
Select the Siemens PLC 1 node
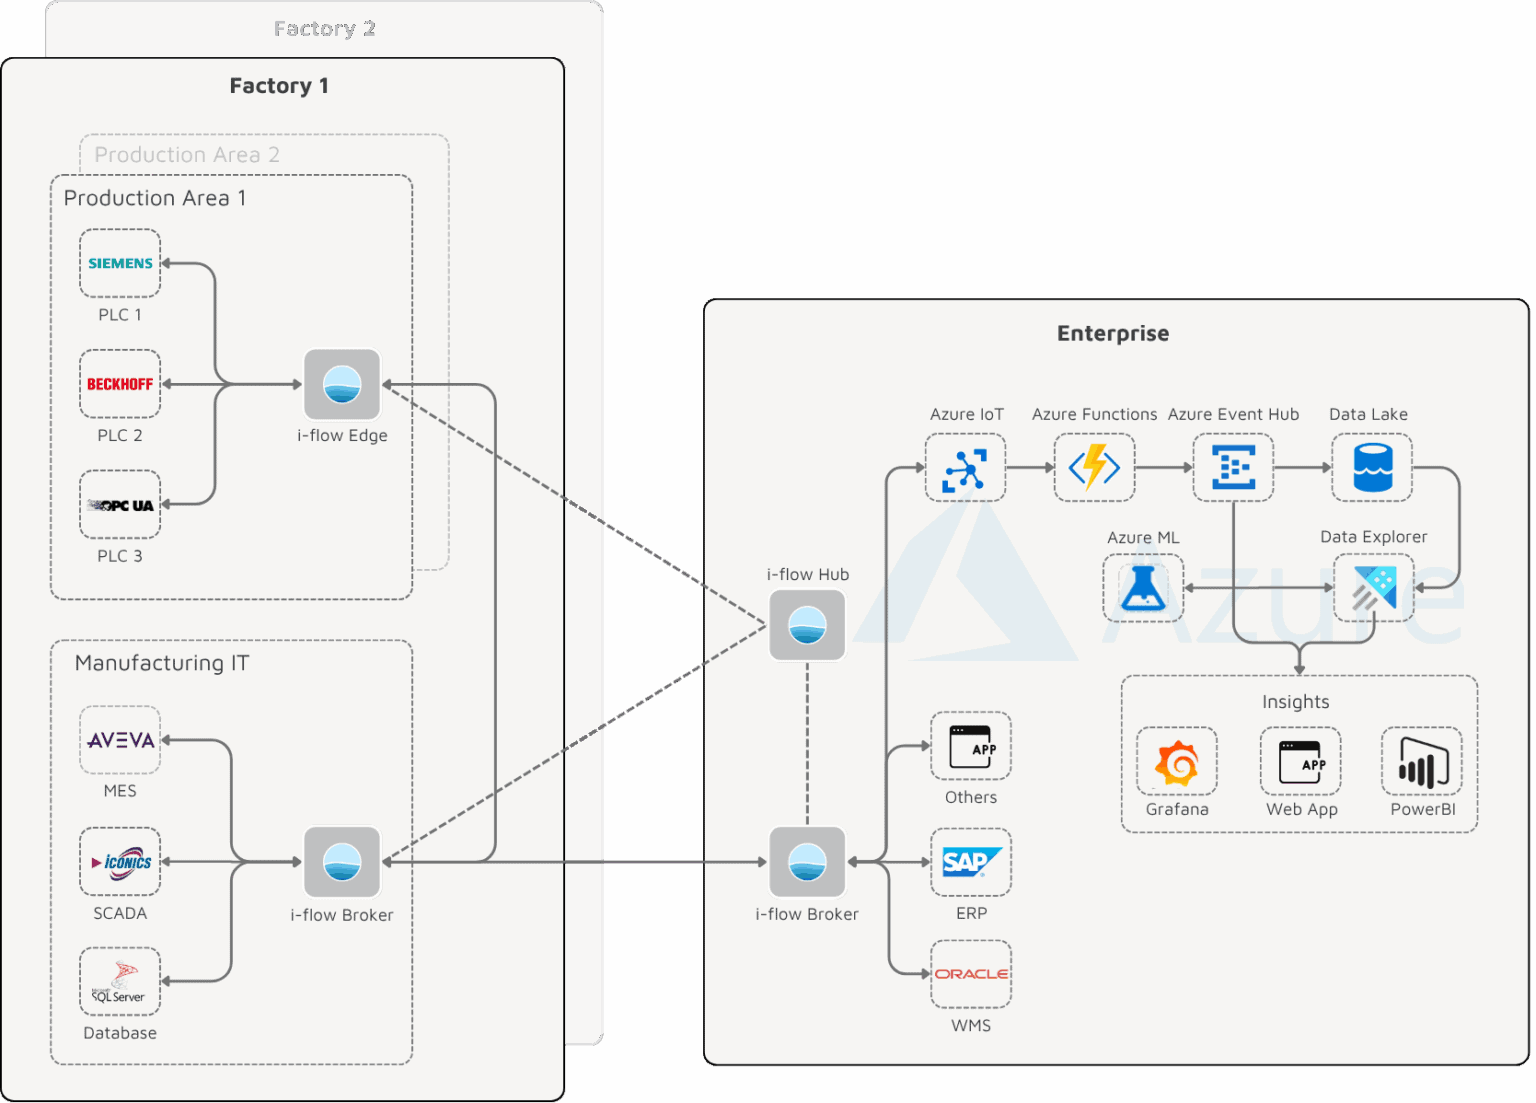[119, 263]
